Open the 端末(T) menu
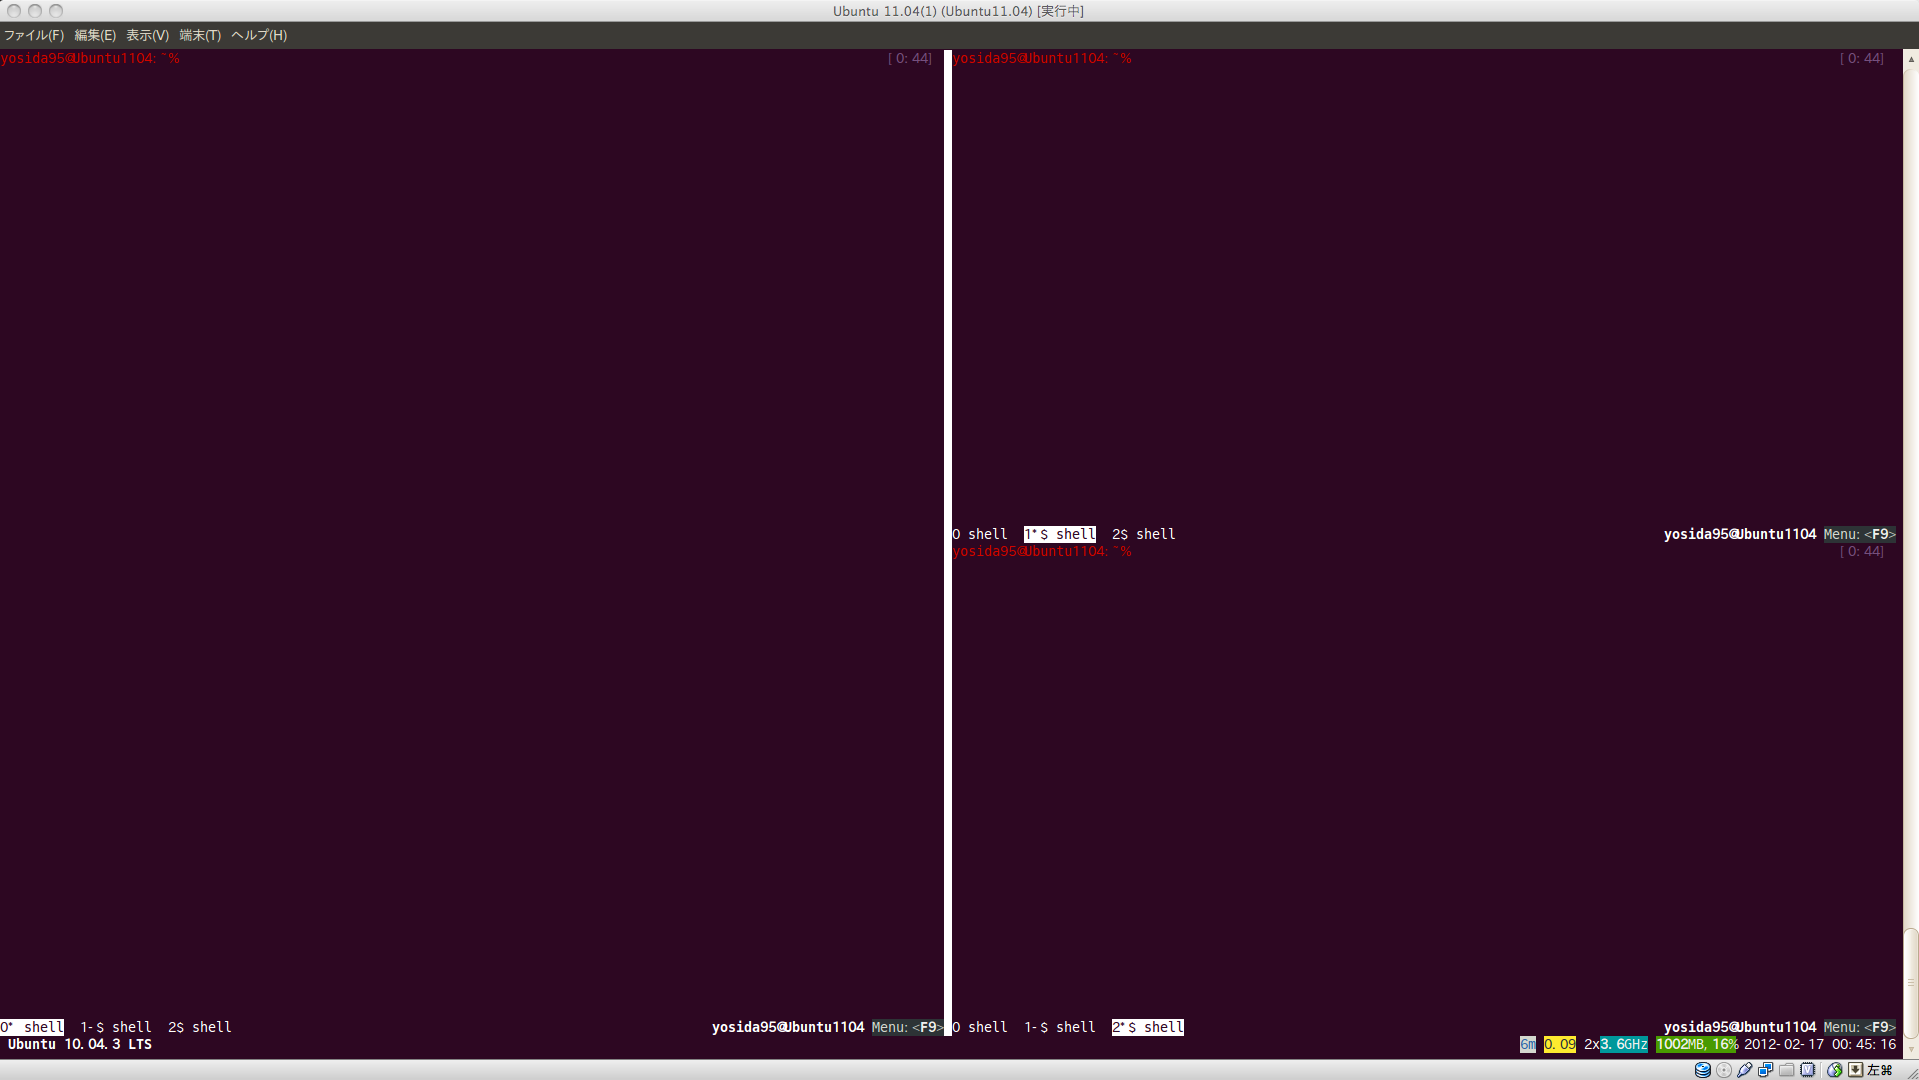Viewport: 1919px width, 1080px height. point(200,35)
